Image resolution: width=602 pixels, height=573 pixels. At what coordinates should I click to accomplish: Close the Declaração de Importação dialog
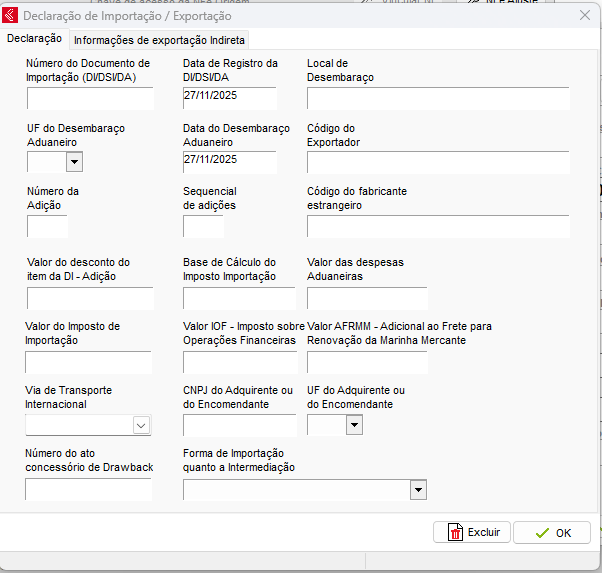(584, 15)
